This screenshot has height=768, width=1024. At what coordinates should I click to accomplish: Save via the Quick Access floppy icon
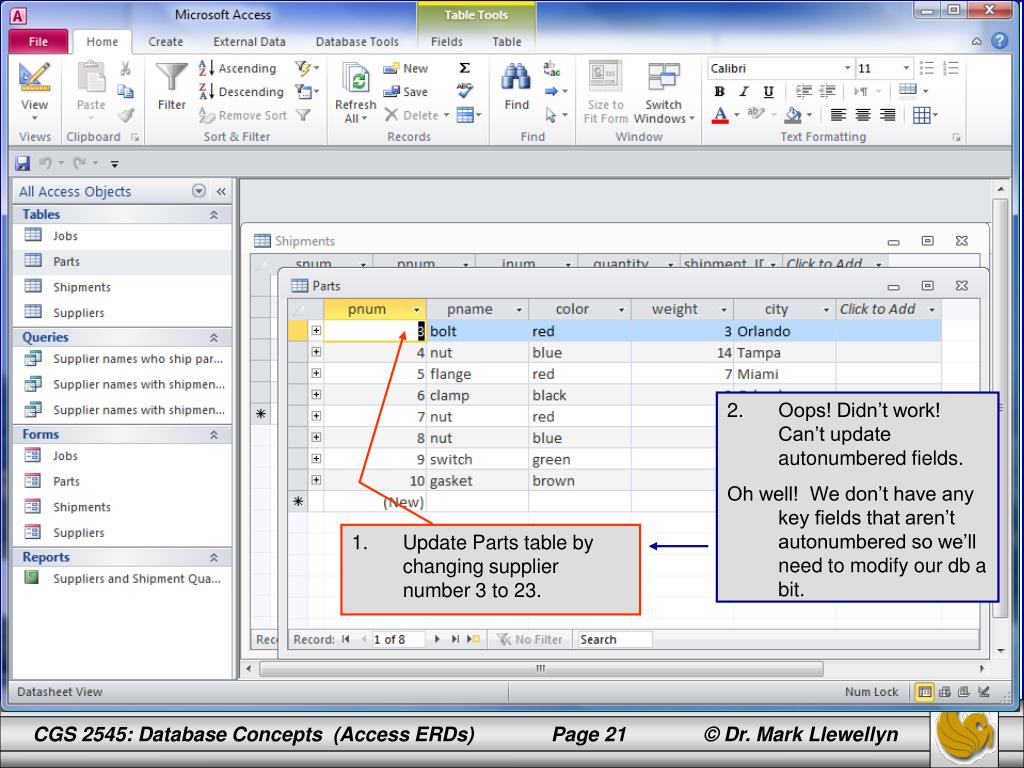[22, 163]
